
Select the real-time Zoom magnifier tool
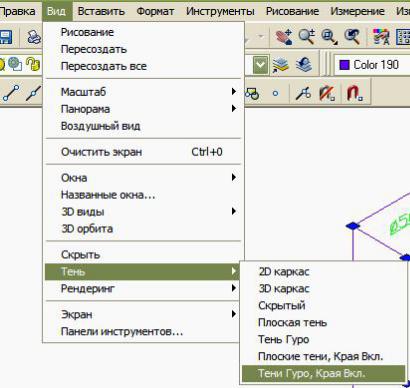click(307, 37)
